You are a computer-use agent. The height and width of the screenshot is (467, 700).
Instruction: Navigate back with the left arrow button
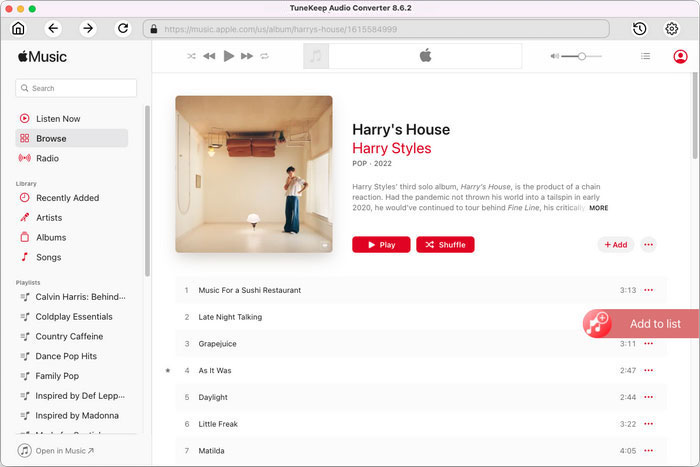point(53,29)
